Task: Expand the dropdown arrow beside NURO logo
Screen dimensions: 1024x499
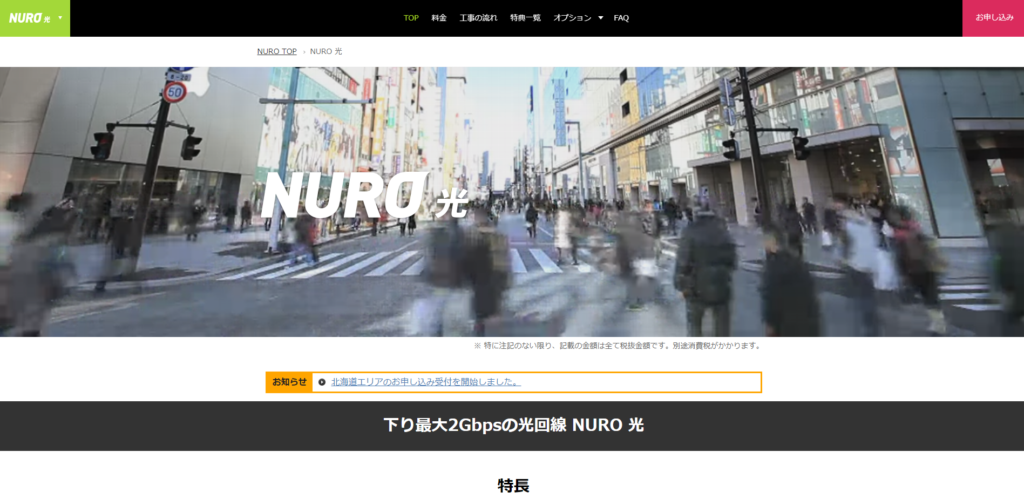Action: tap(61, 18)
